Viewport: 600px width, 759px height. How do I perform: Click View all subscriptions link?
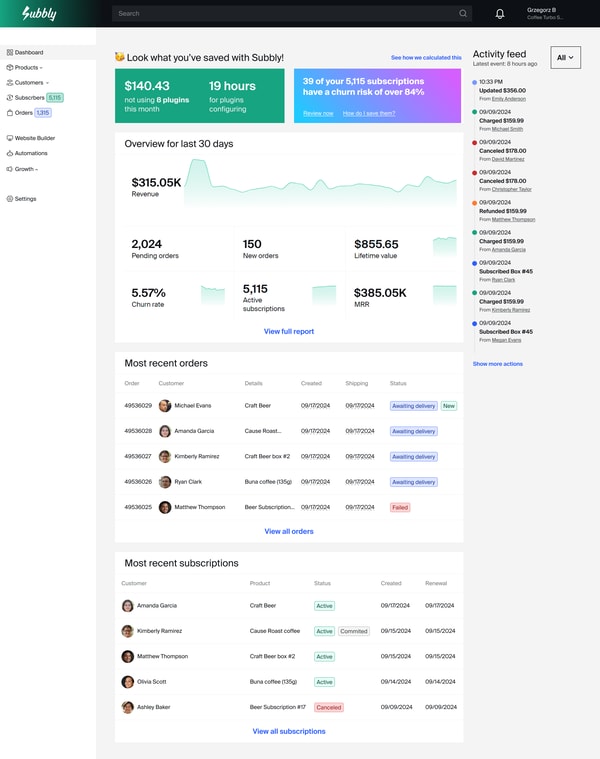(289, 731)
